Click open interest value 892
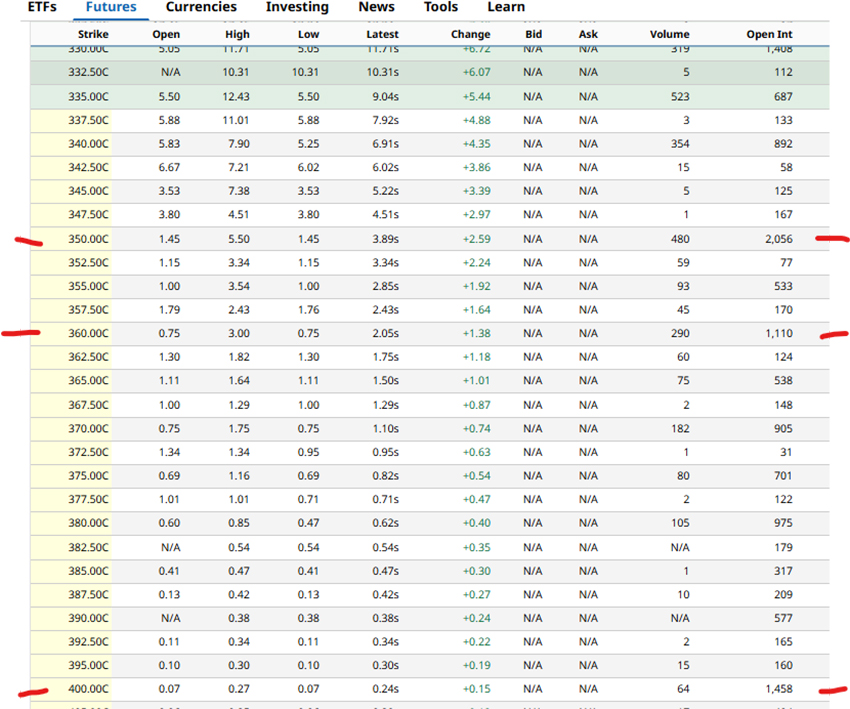850x709 pixels. point(783,144)
